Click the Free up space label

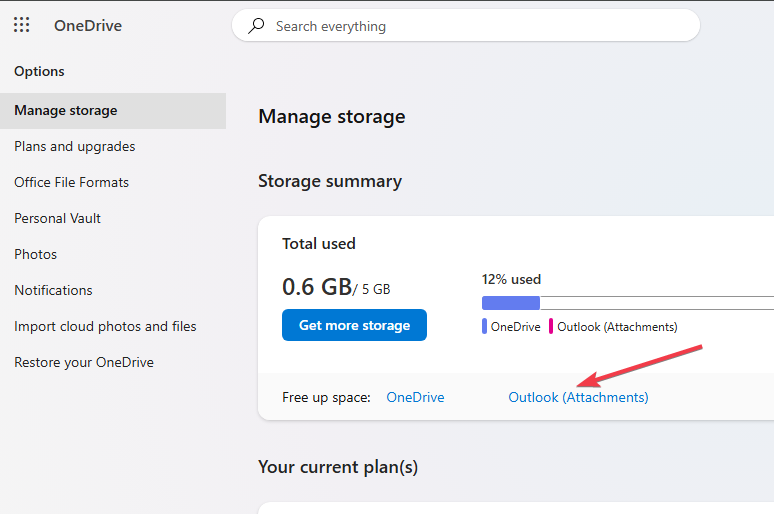(326, 397)
